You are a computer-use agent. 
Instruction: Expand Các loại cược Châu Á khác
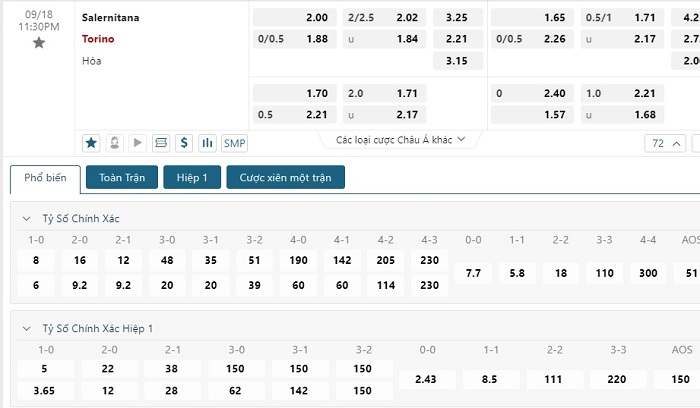click(400, 140)
